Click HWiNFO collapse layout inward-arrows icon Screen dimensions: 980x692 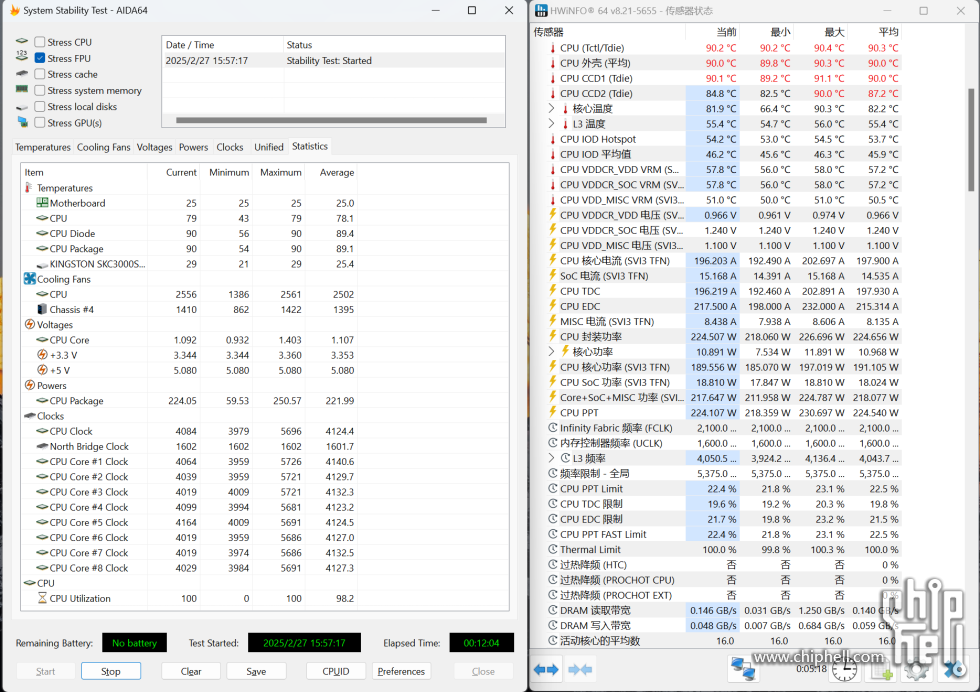[580, 669]
